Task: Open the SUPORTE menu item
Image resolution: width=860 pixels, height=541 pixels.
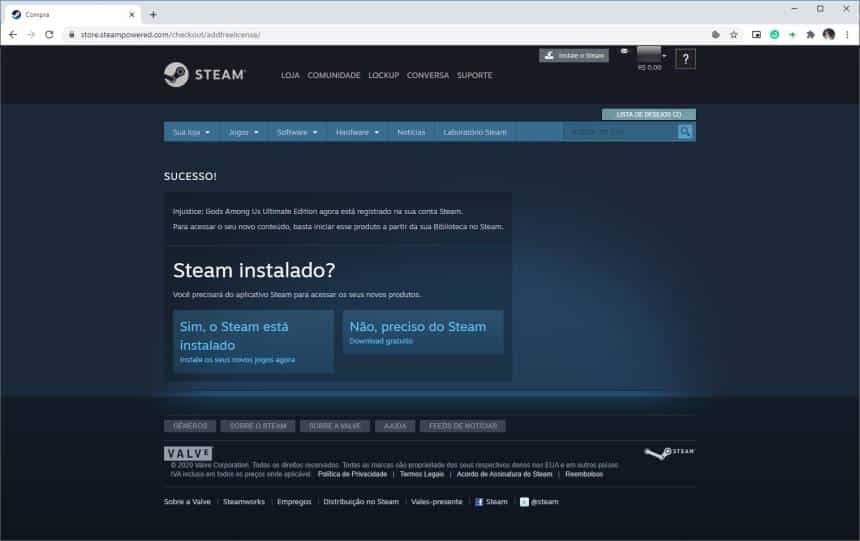Action: (474, 75)
